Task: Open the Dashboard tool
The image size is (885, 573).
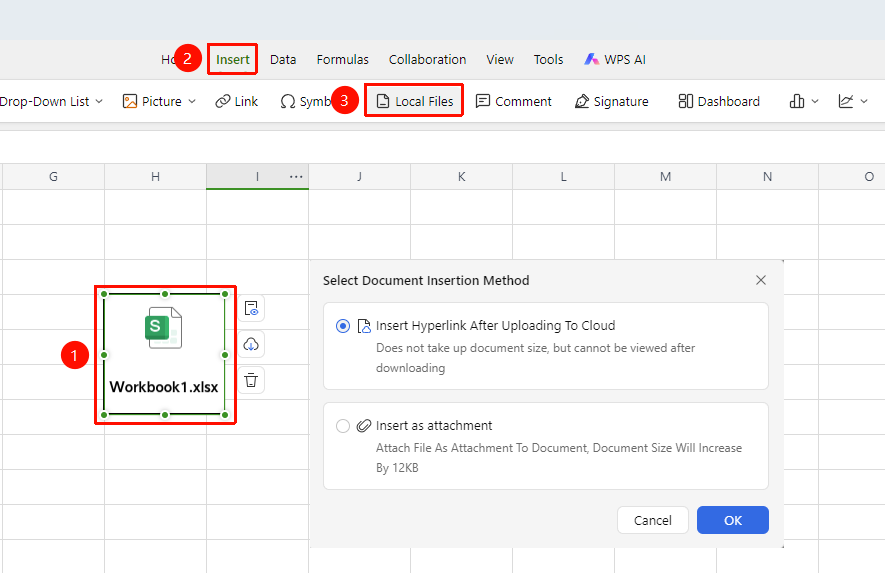Action: pyautogui.click(x=719, y=102)
